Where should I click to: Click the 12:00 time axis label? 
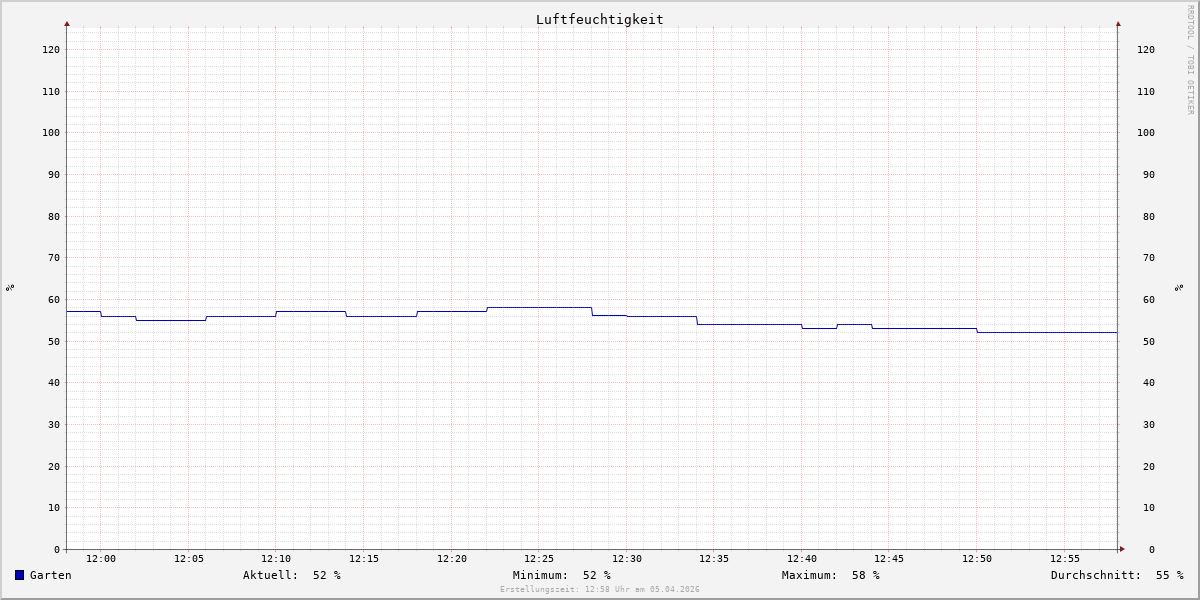pyautogui.click(x=101, y=559)
